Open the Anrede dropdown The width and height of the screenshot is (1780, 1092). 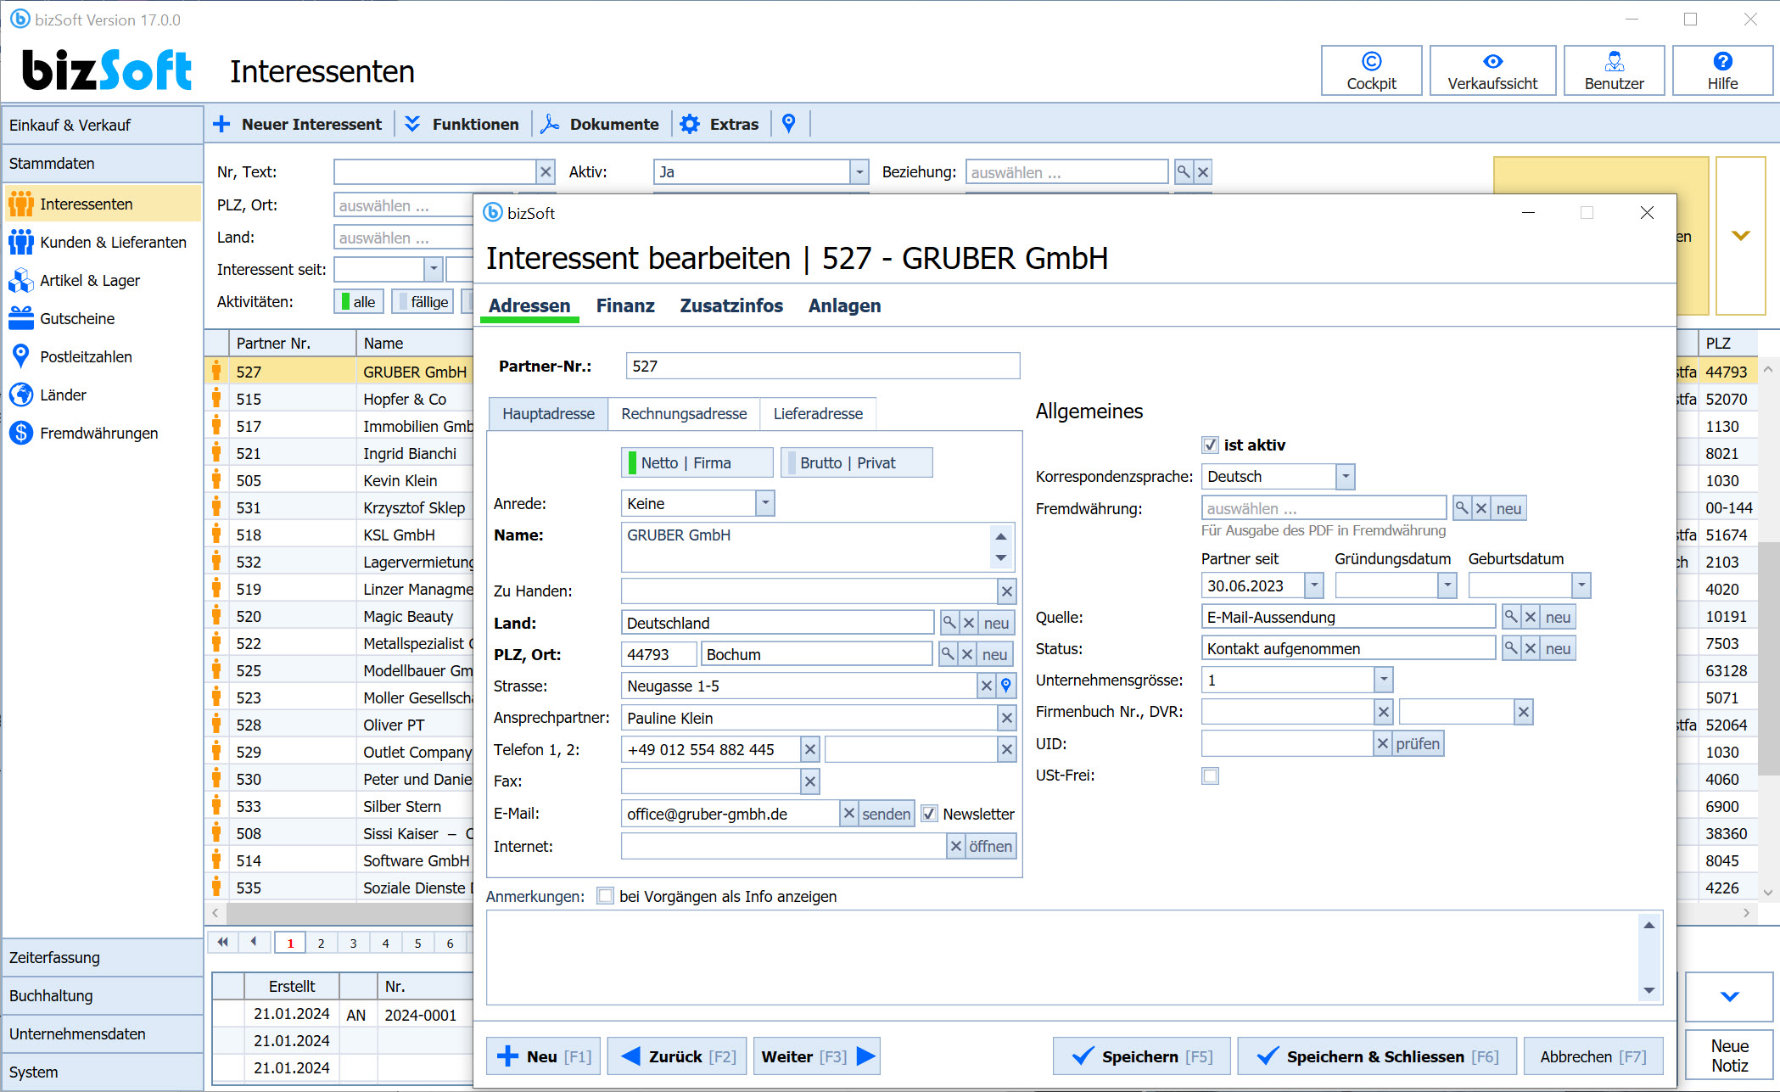[764, 503]
